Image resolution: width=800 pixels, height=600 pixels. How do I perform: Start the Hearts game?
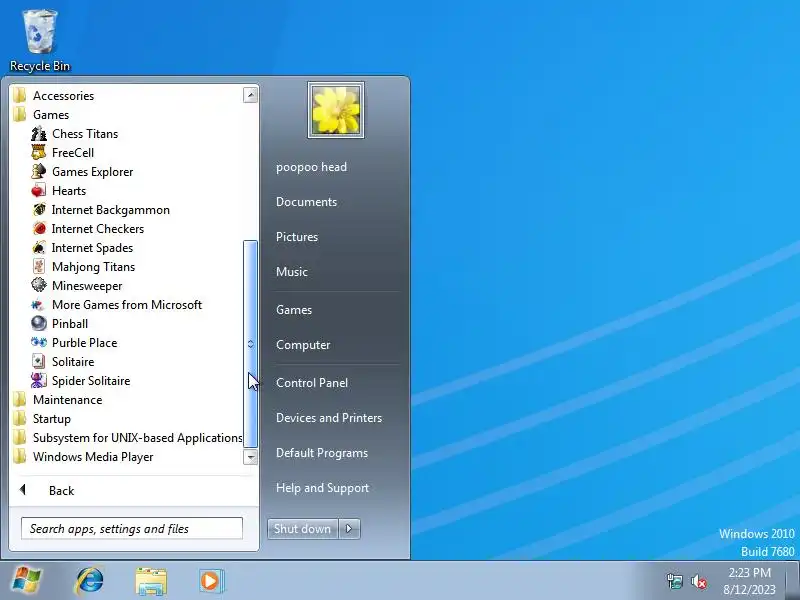coord(59,191)
